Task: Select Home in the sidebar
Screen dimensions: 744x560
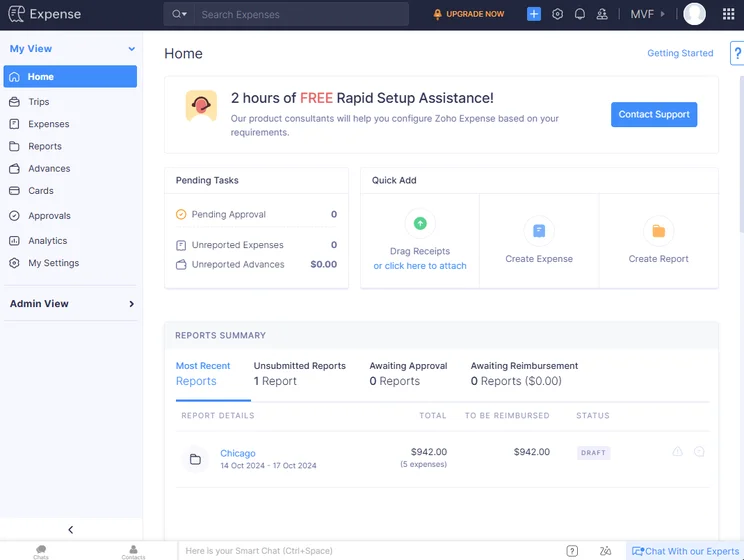Action: (70, 76)
